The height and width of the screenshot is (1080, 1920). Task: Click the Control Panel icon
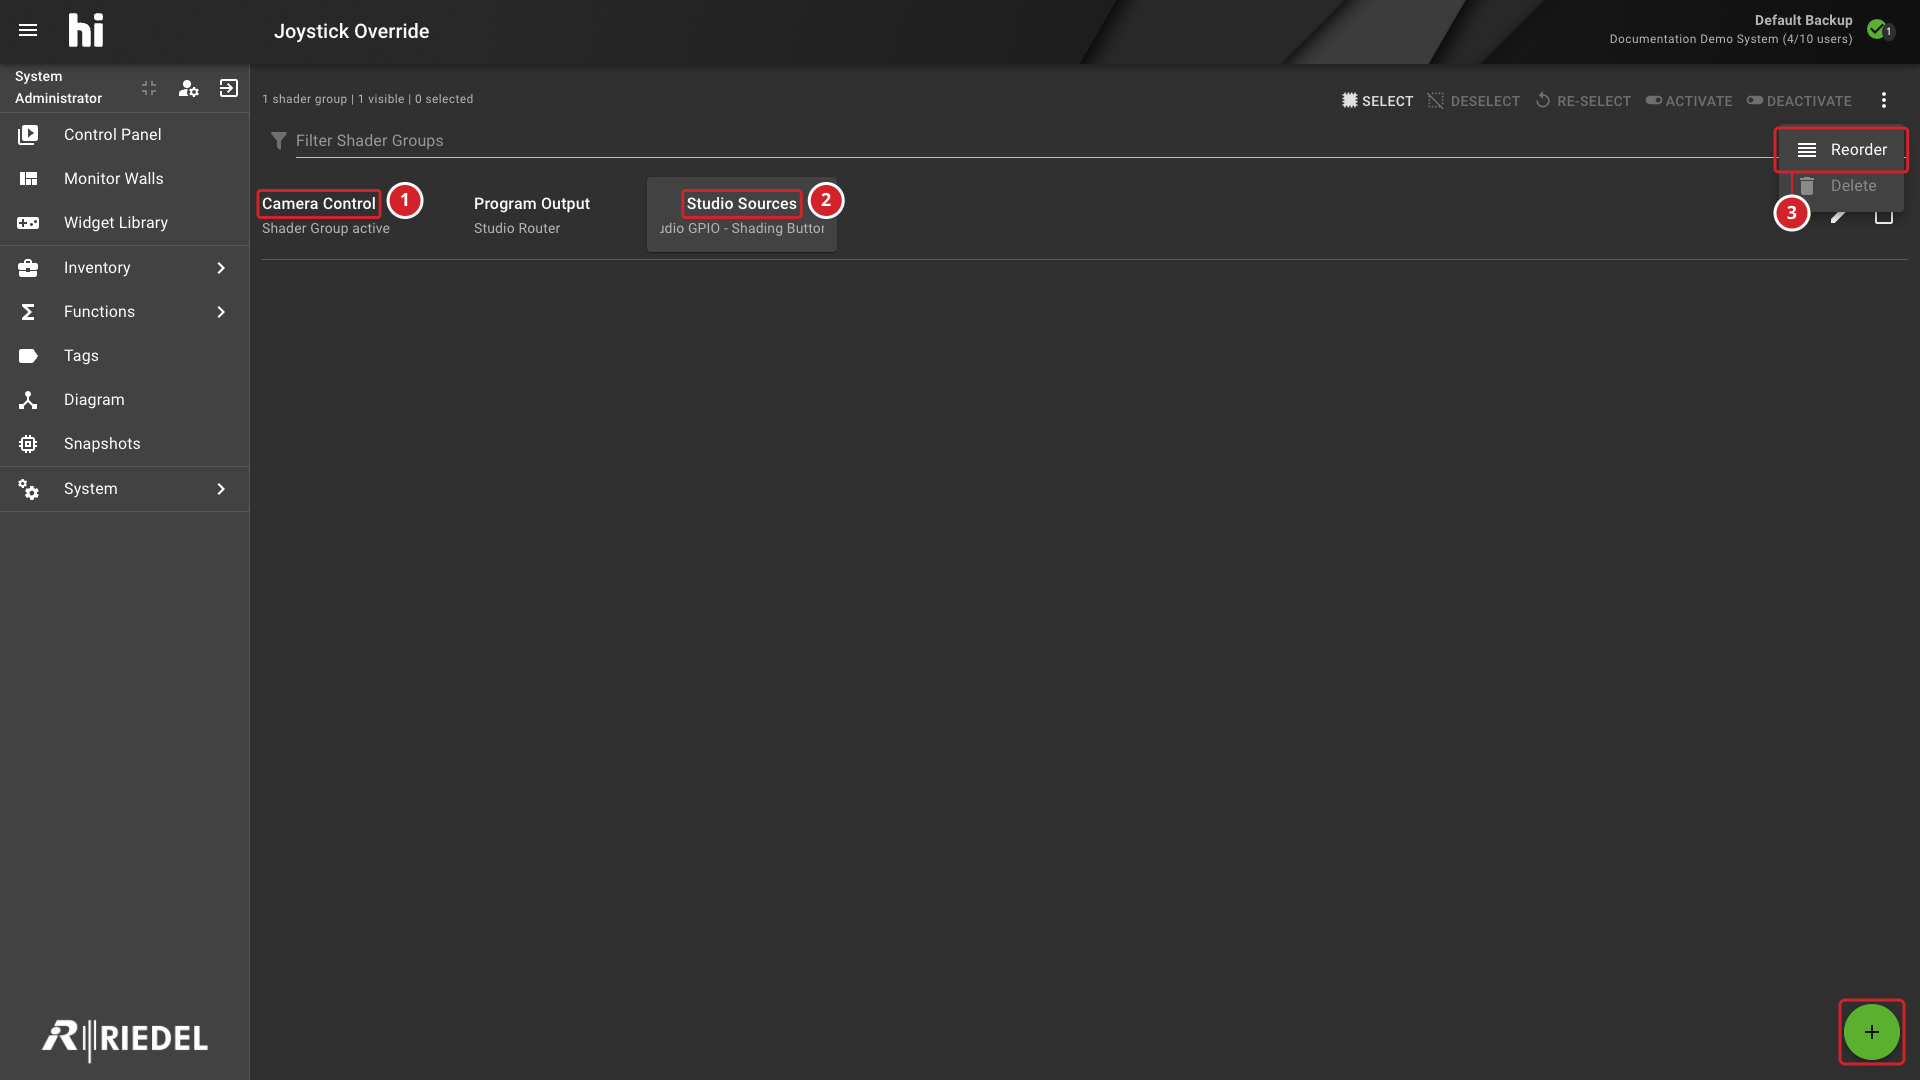point(28,134)
